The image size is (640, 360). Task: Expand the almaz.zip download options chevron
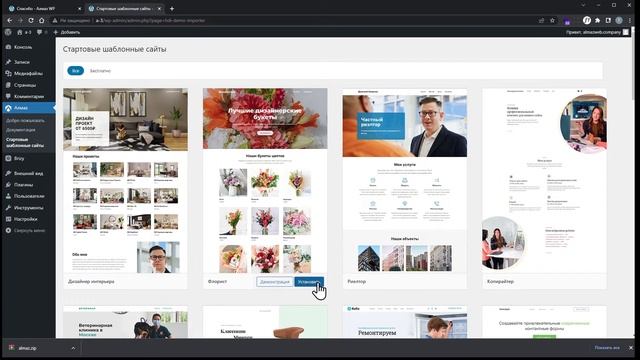pos(73,348)
